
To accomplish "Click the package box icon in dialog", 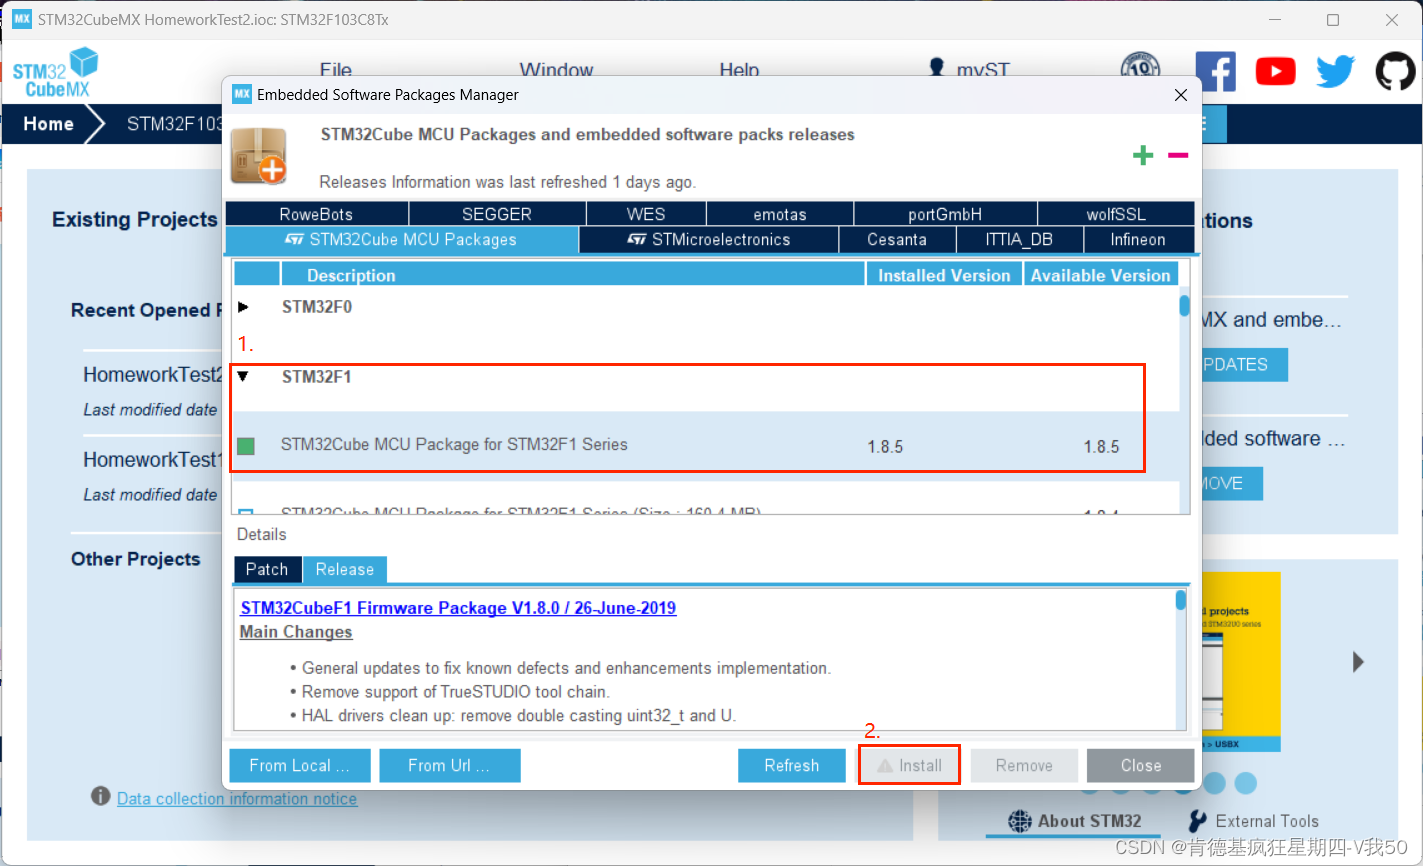I will pos(259,156).
